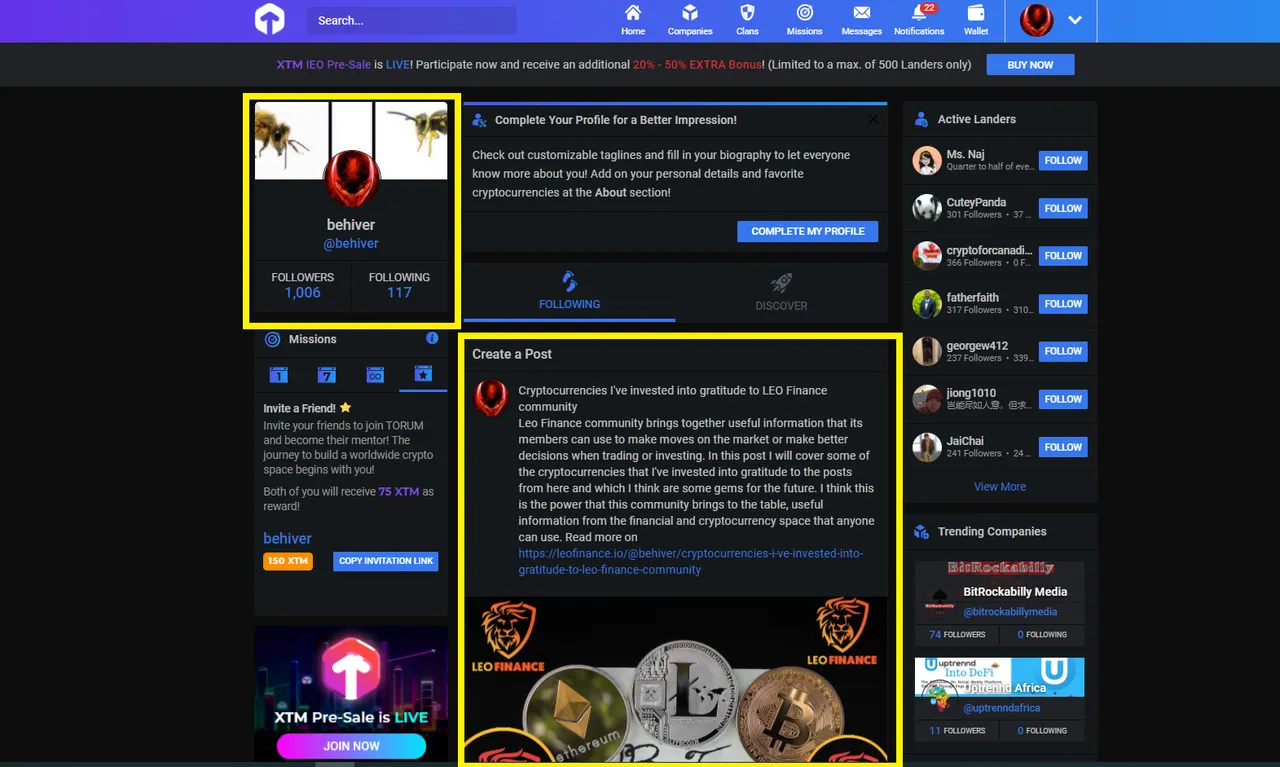Switch to the DISCOVER feed tab

781,291
